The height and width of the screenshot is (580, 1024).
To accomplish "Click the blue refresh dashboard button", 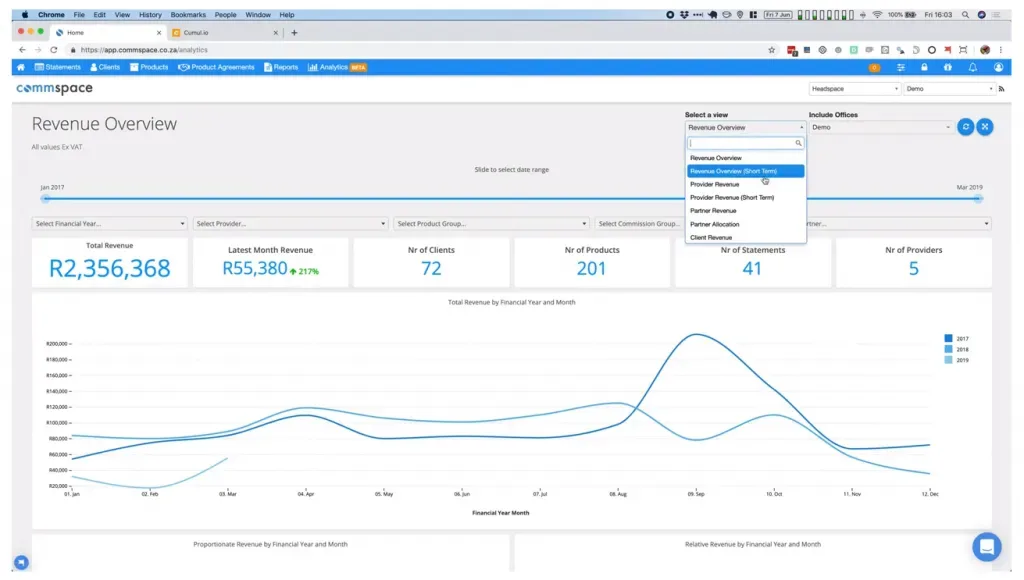I will [965, 127].
